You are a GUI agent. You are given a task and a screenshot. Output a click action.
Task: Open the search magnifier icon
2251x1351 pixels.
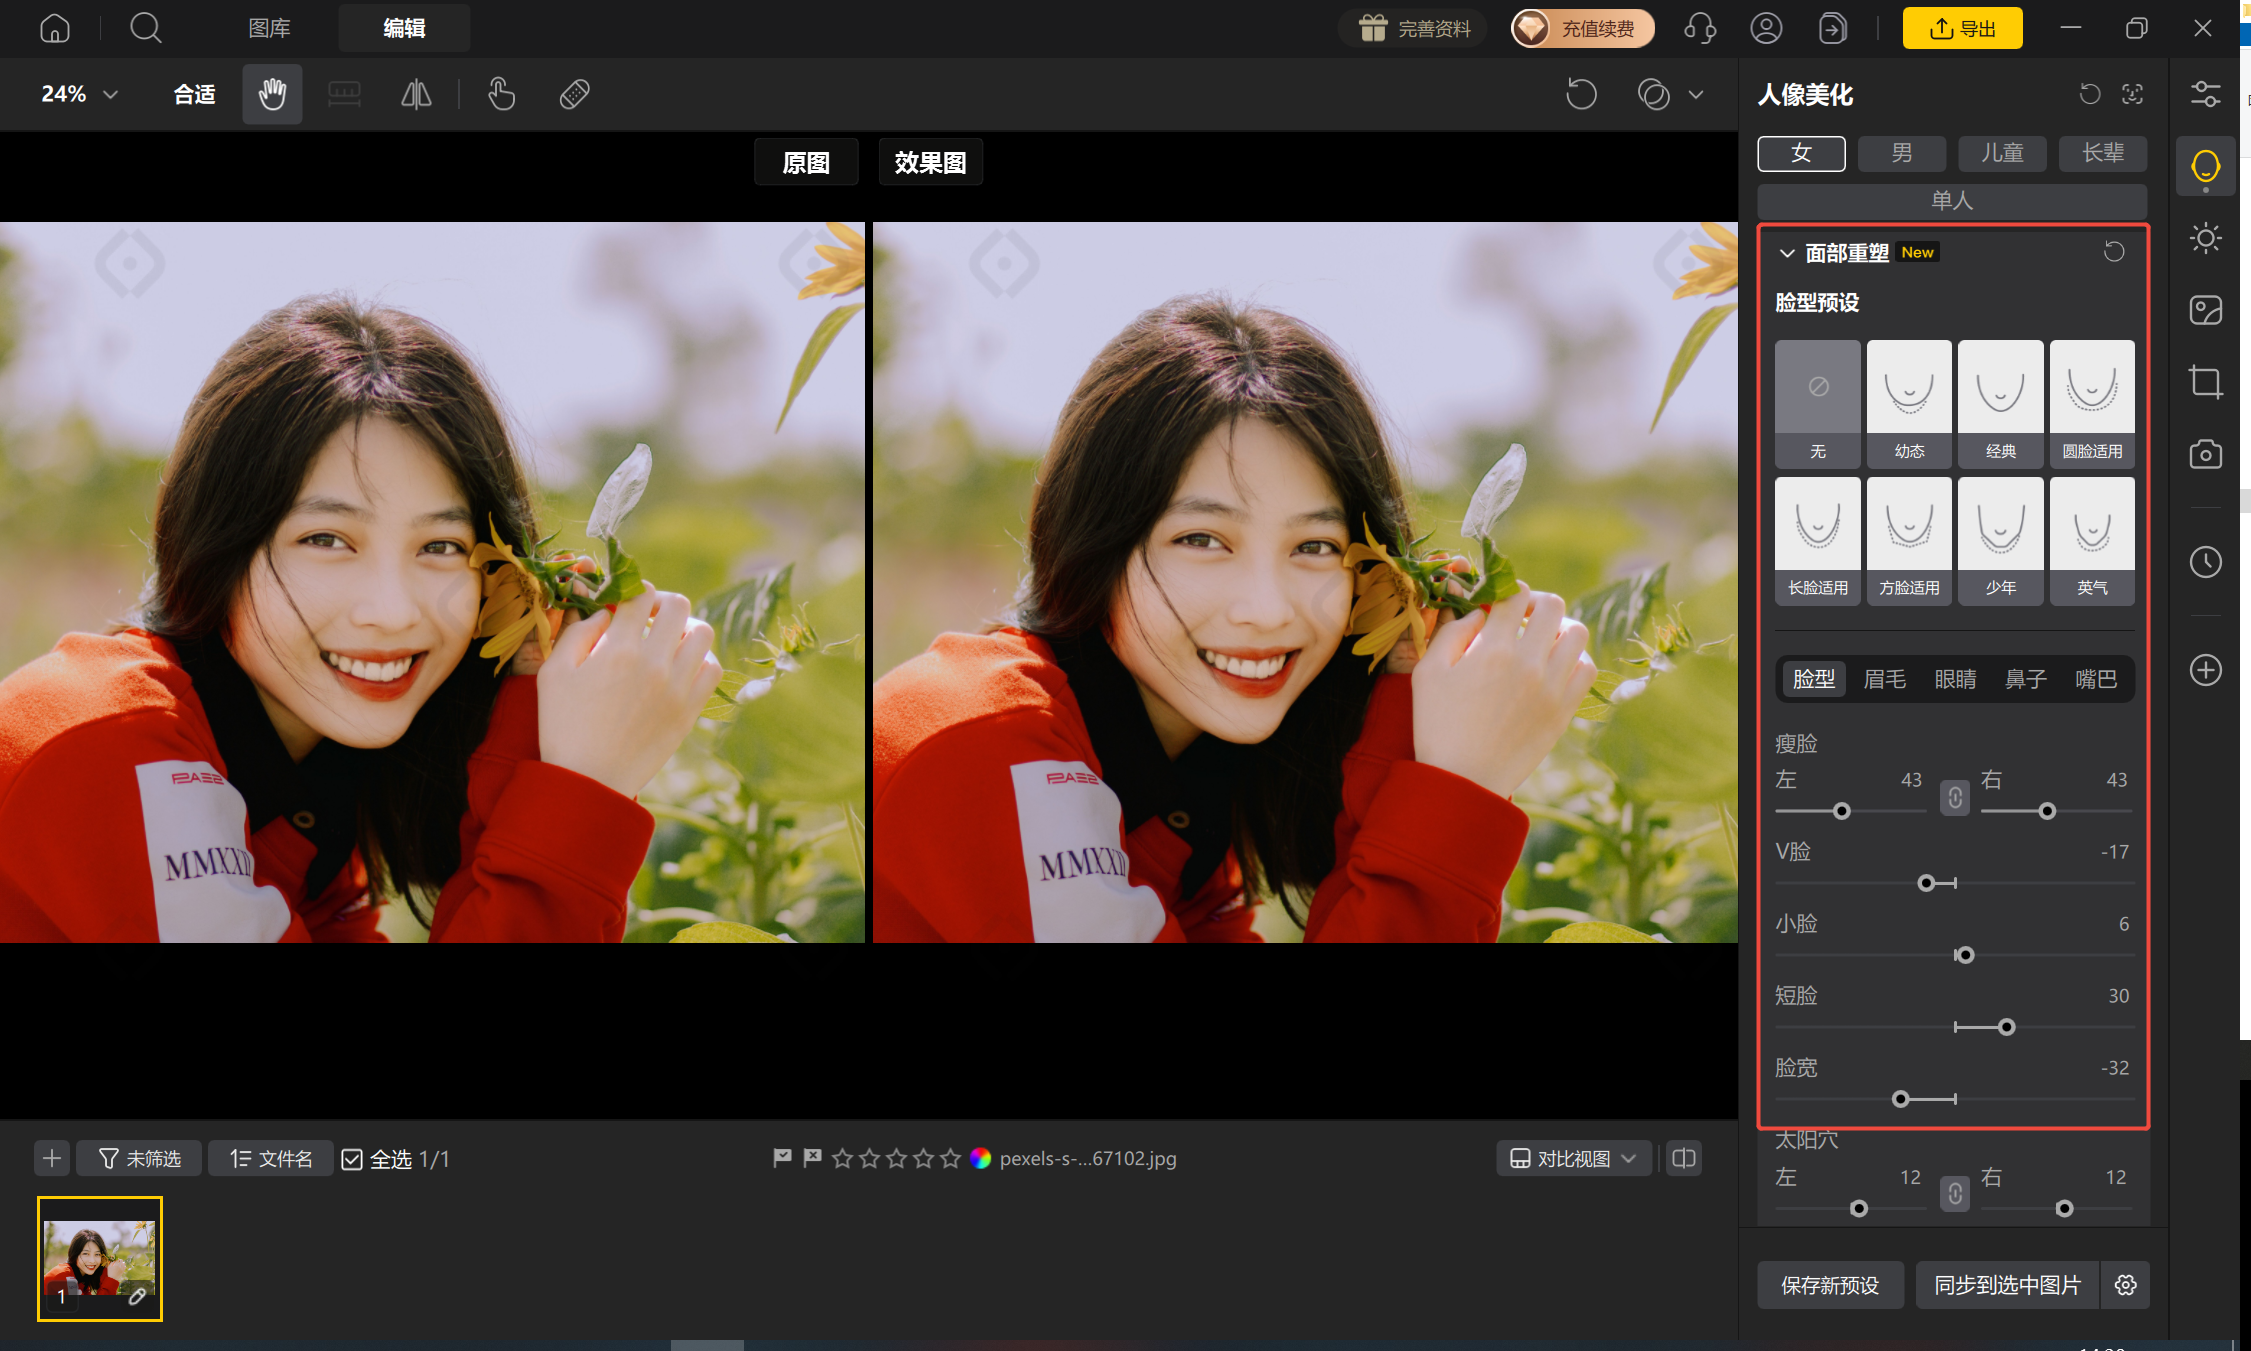click(x=146, y=28)
